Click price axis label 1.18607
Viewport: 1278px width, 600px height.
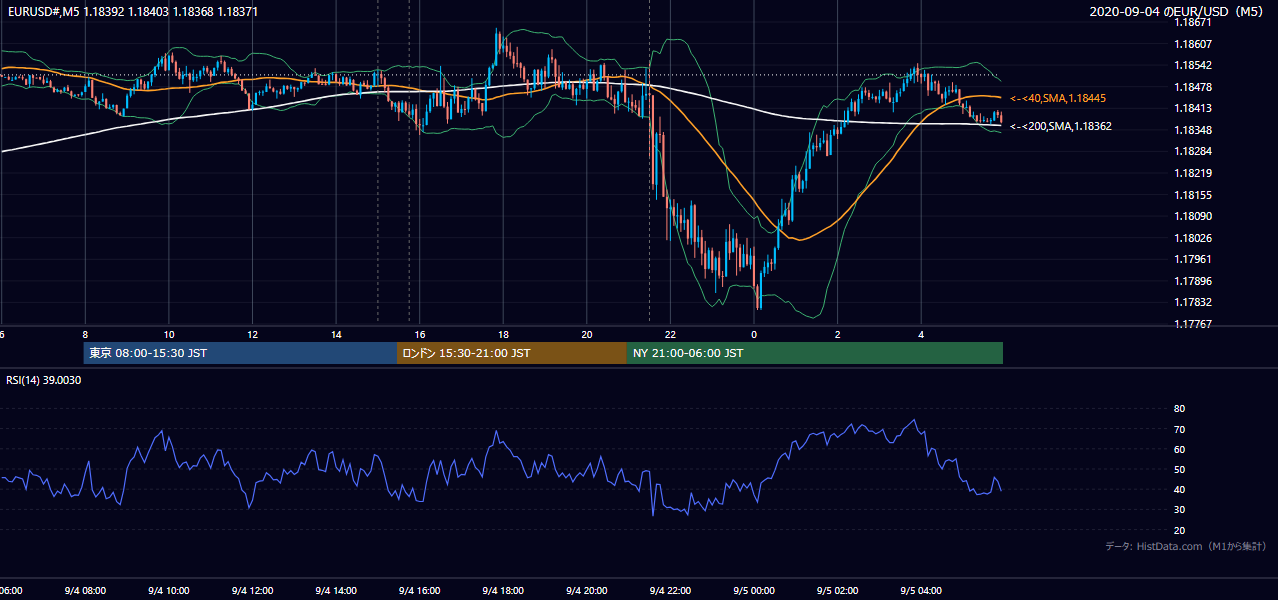1193,44
